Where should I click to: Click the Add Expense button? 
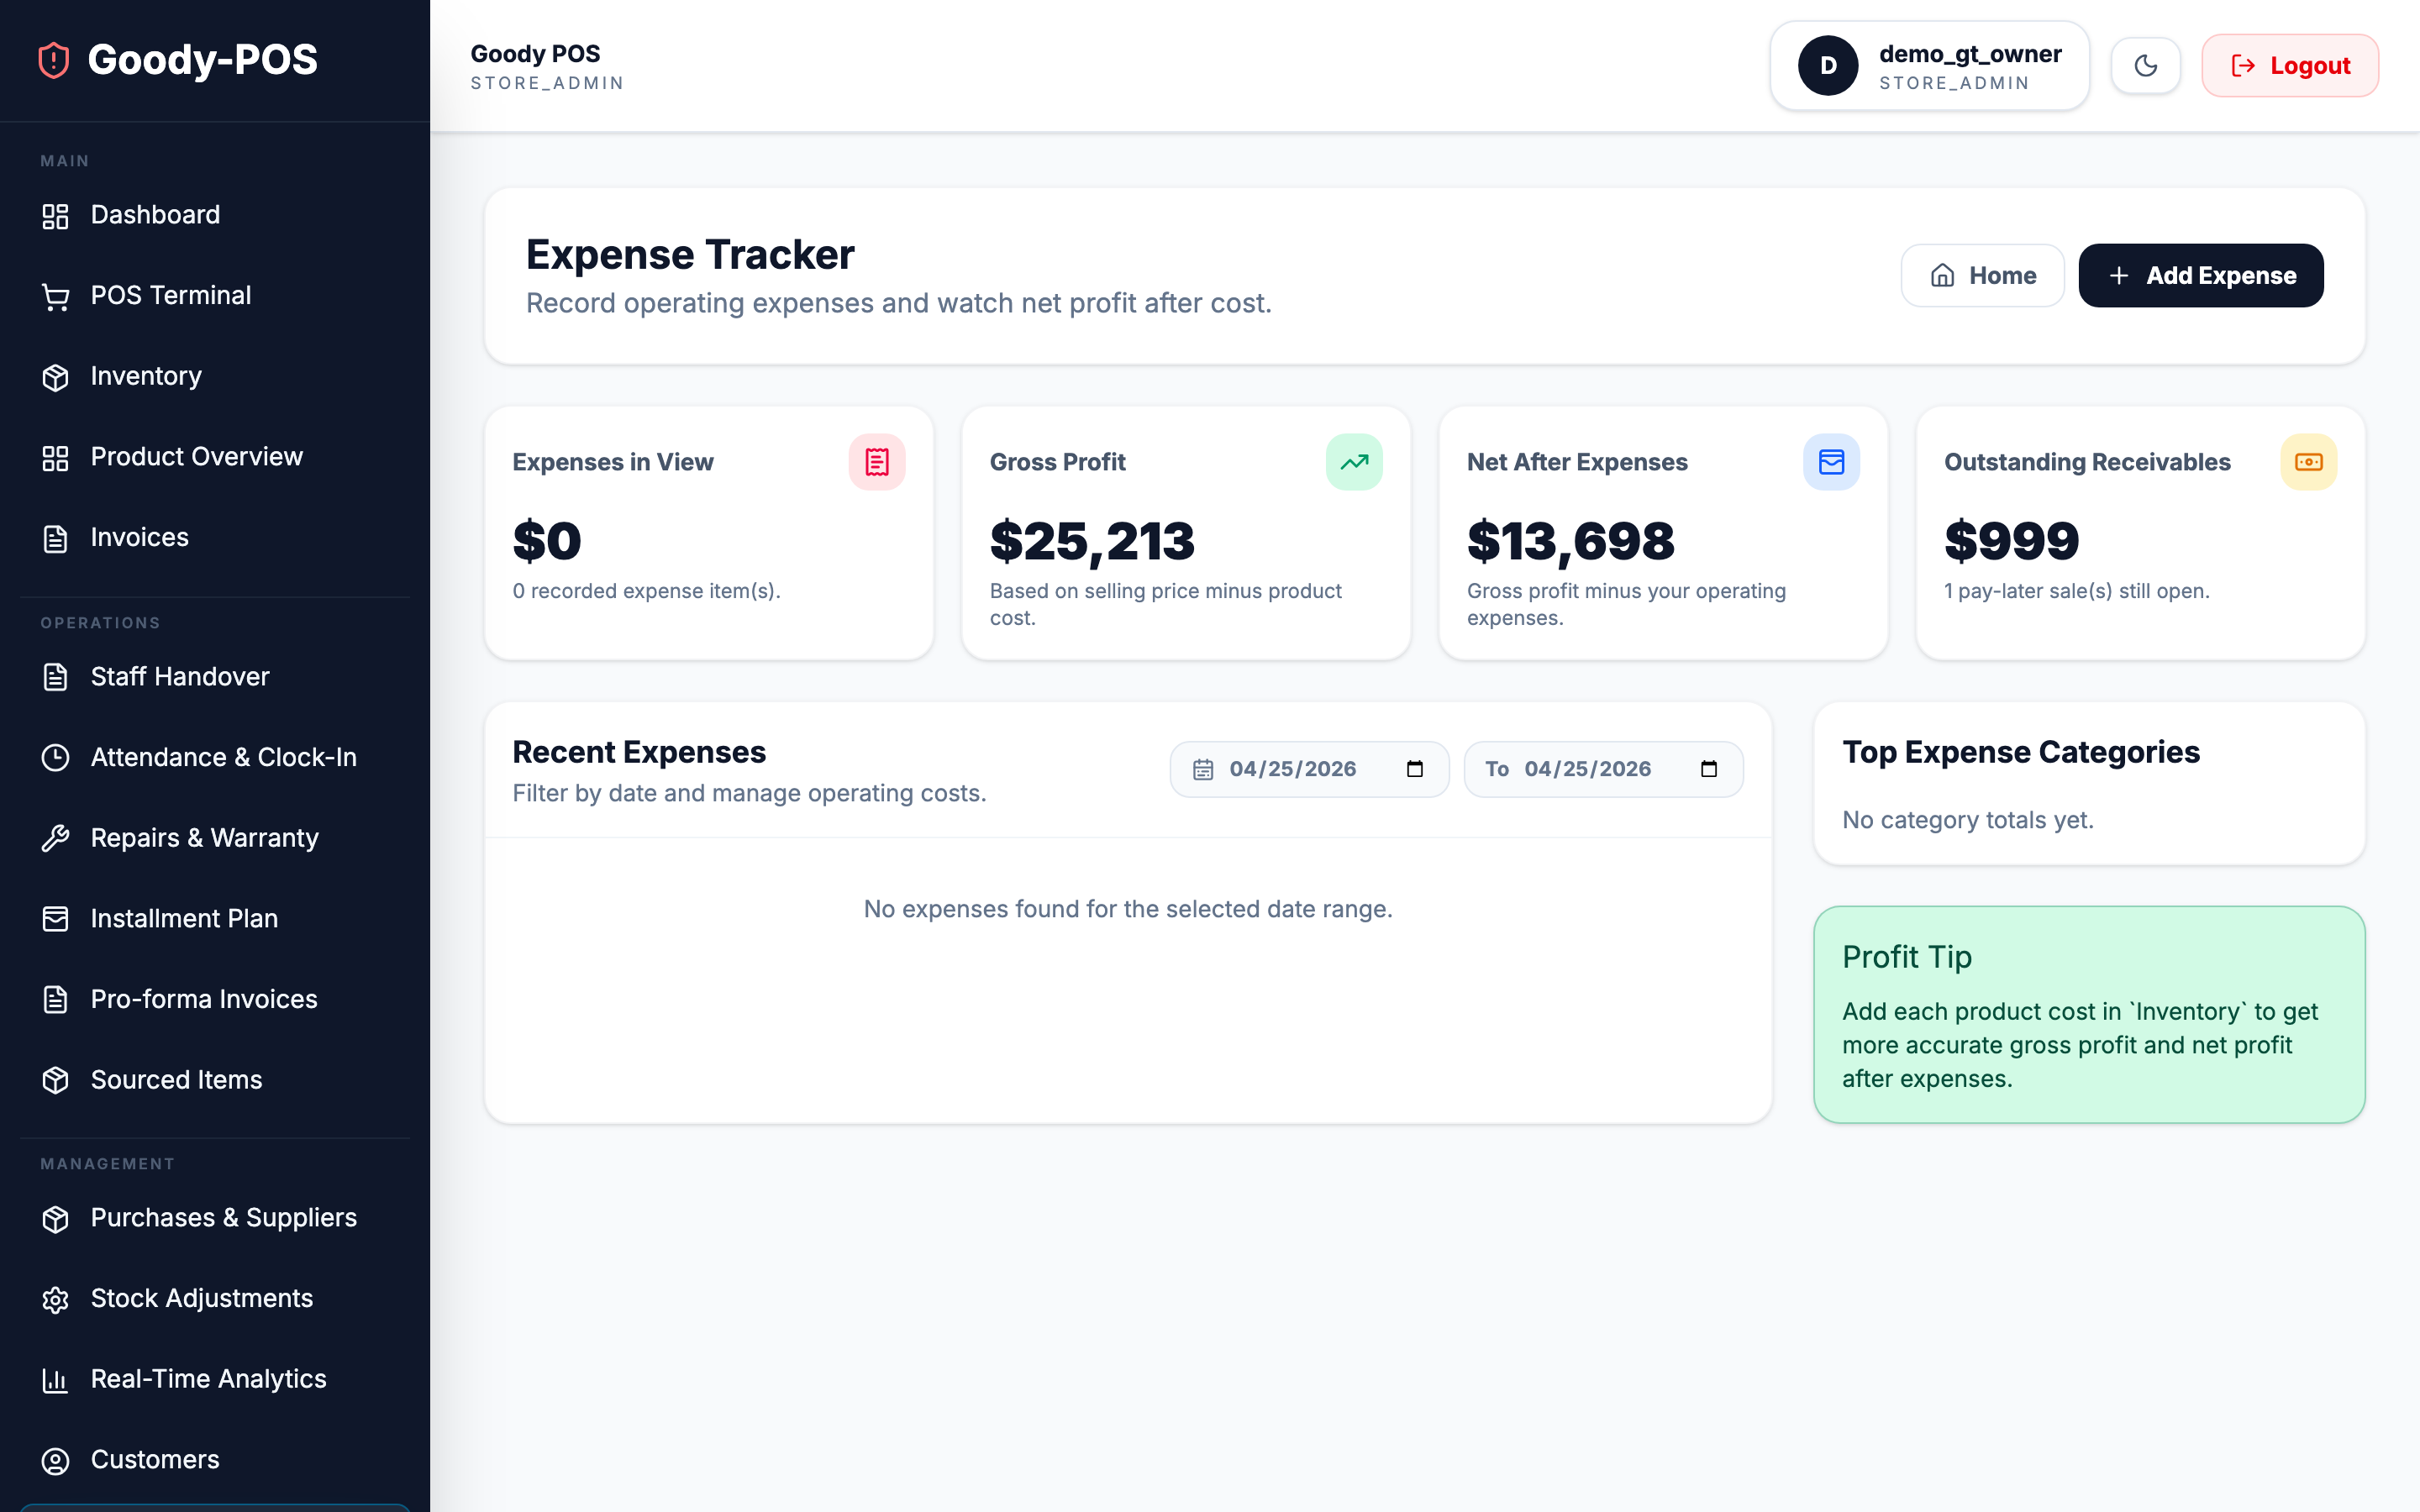pos(2201,275)
